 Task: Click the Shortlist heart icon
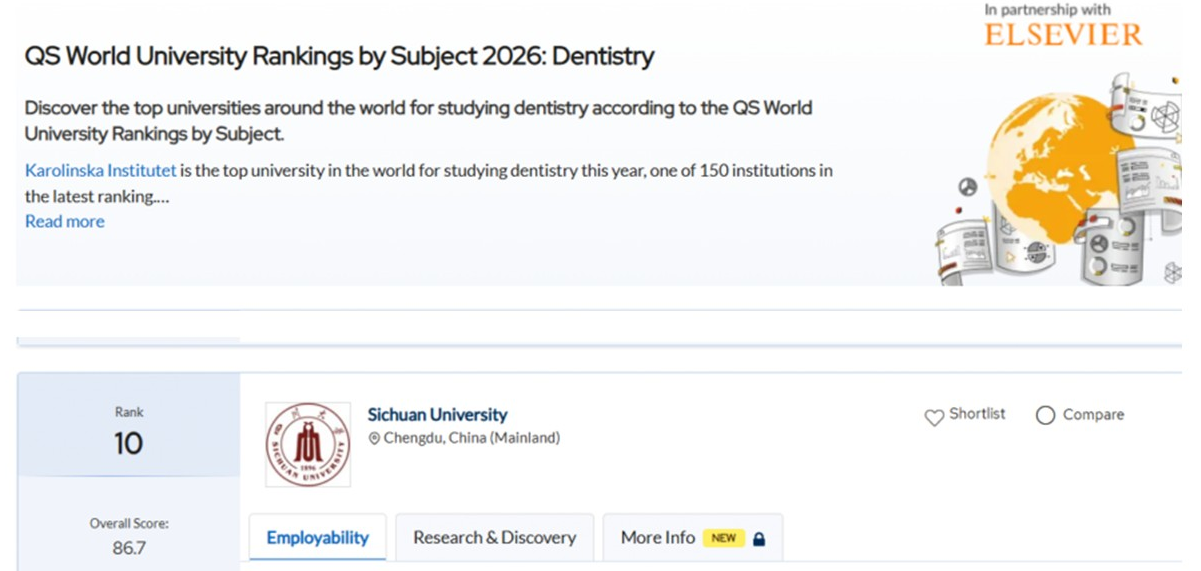point(934,417)
